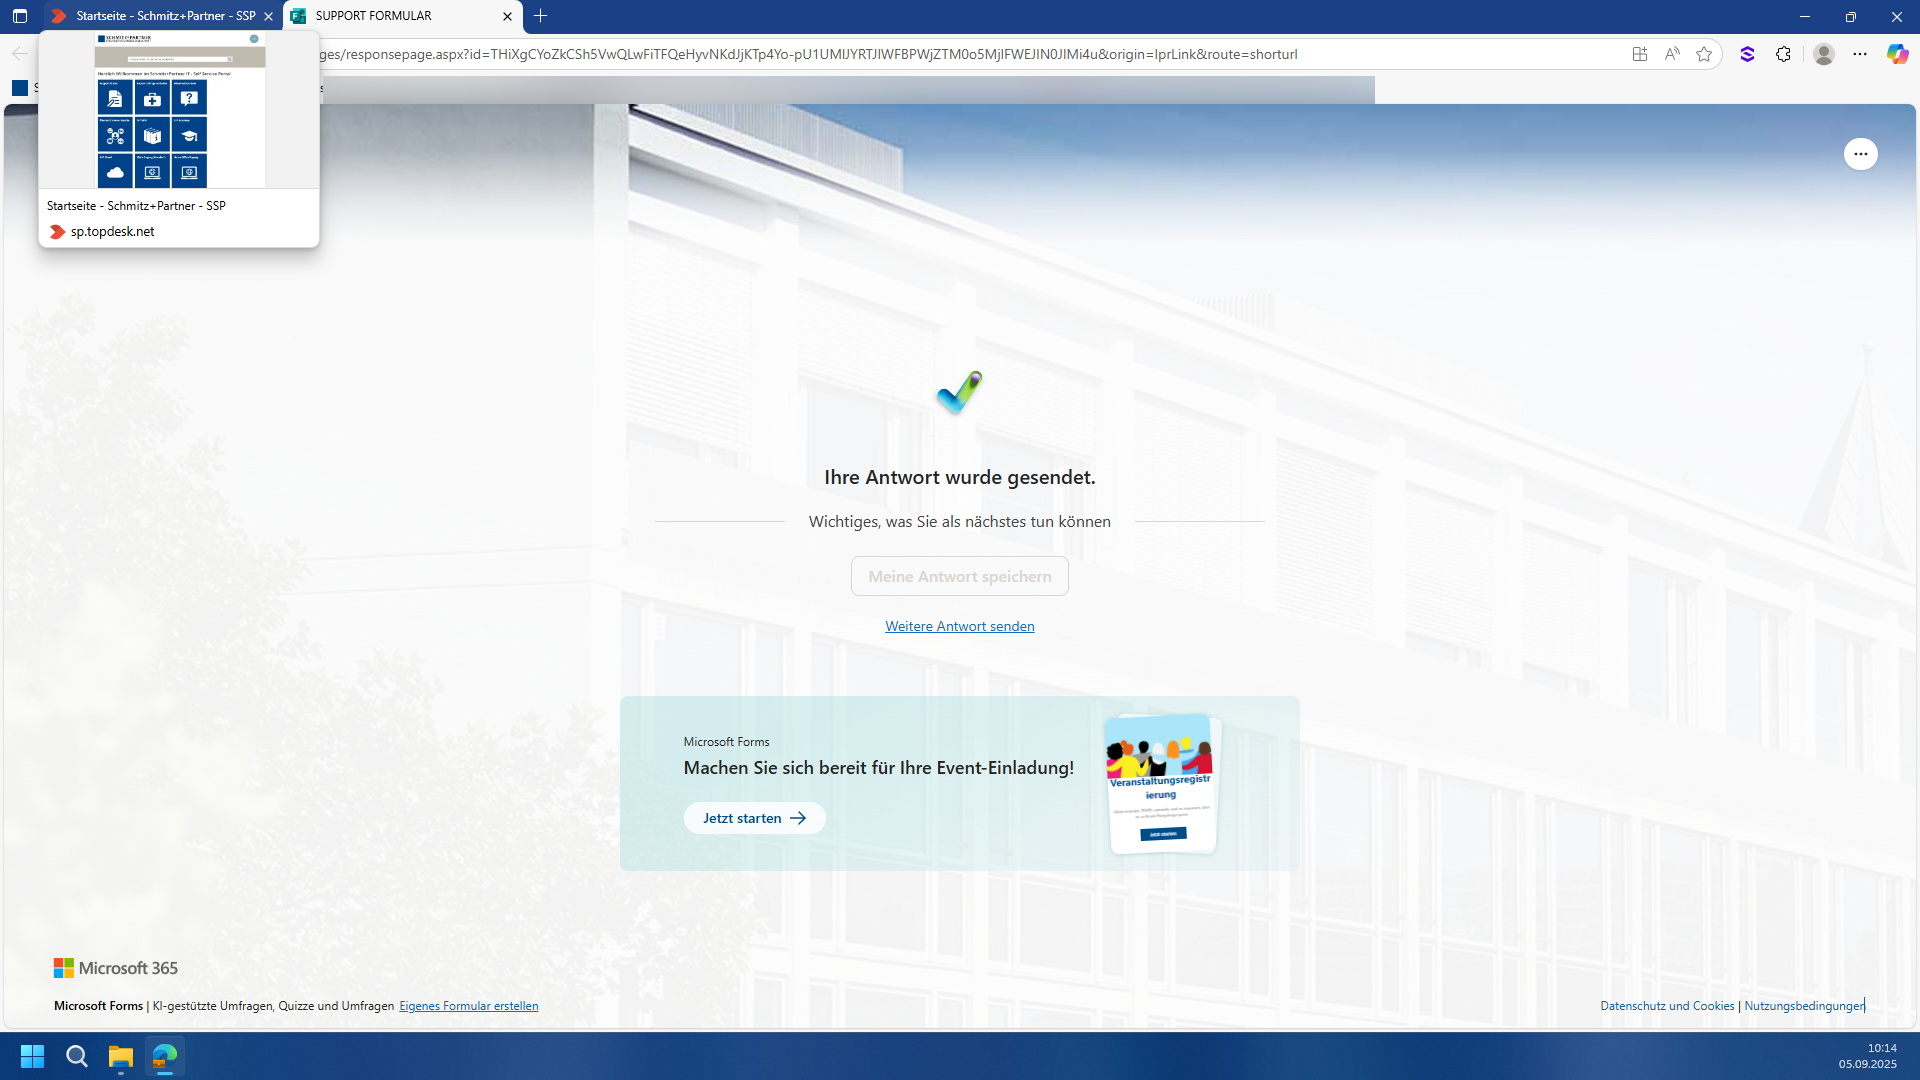Viewport: 1920px width, 1080px height.
Task: Click the user profile avatar icon
Action: click(1824, 54)
